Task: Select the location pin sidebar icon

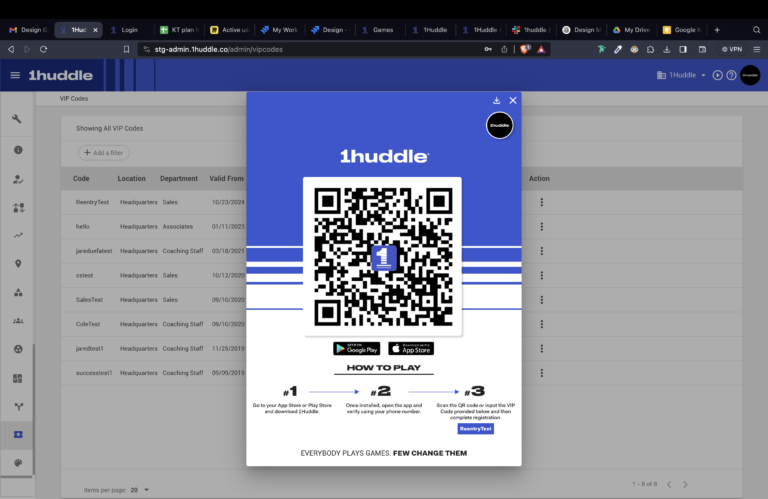Action: click(x=17, y=264)
